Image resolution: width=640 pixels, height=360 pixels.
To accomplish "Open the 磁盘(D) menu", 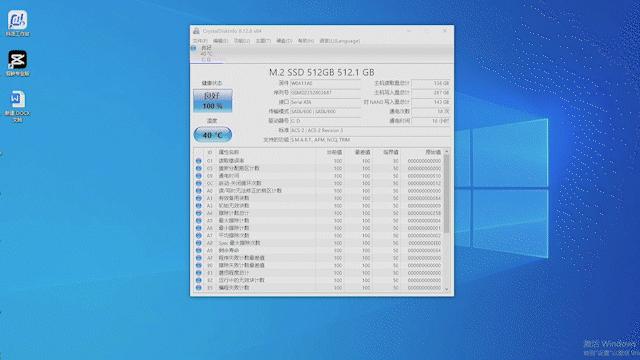I will (x=284, y=41).
